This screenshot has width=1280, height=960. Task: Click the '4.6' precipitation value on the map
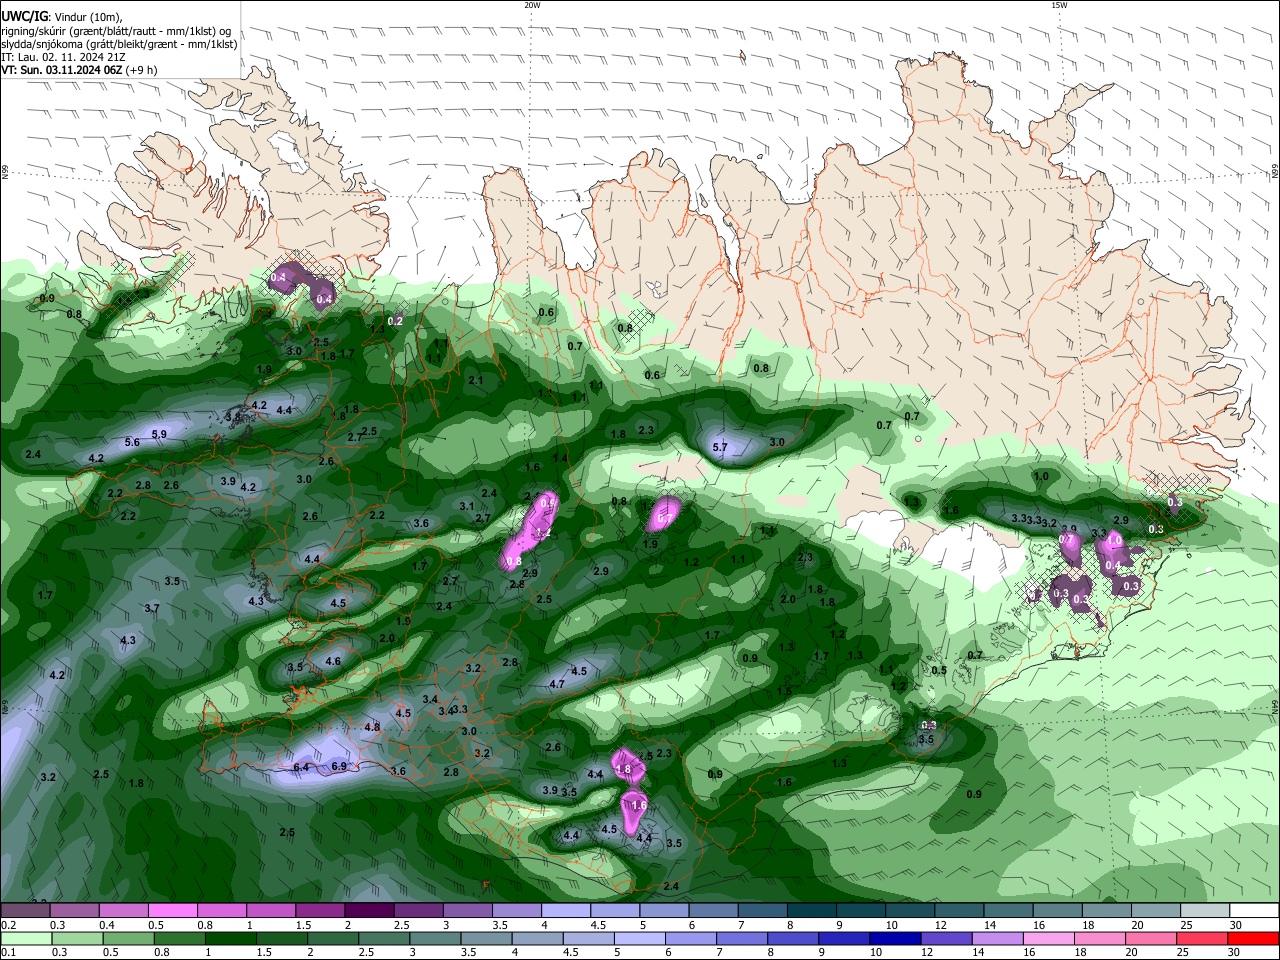(x=333, y=661)
